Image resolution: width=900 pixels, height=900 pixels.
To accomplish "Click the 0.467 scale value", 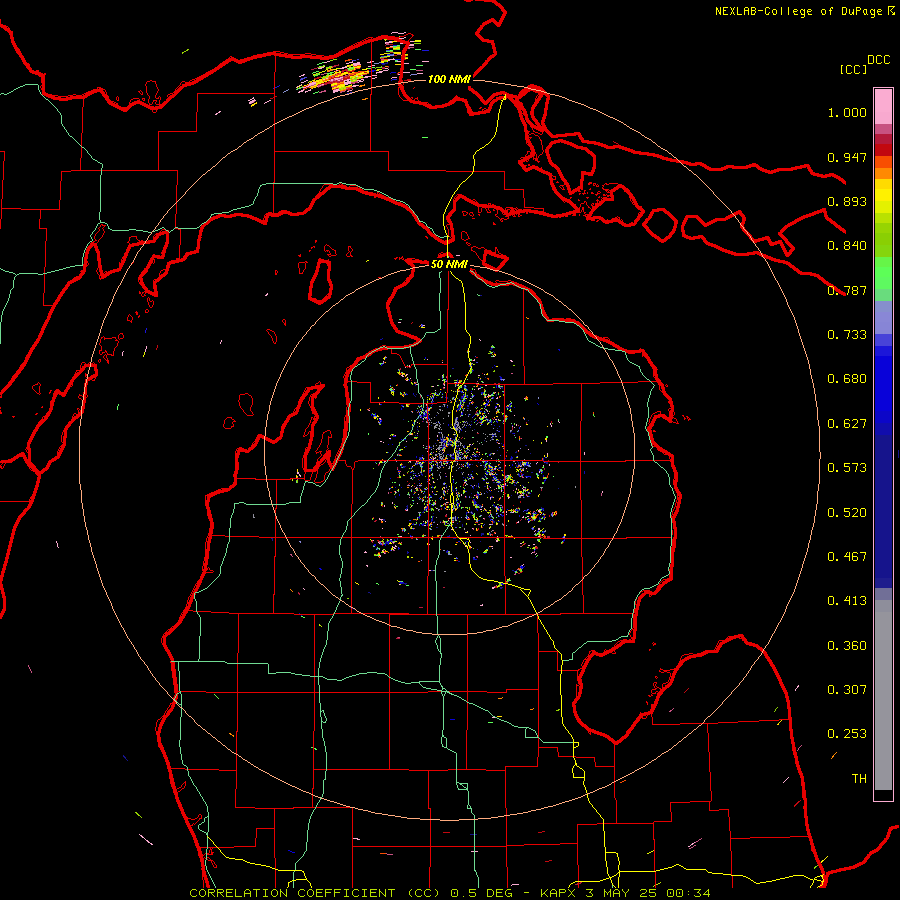I will point(847,557).
